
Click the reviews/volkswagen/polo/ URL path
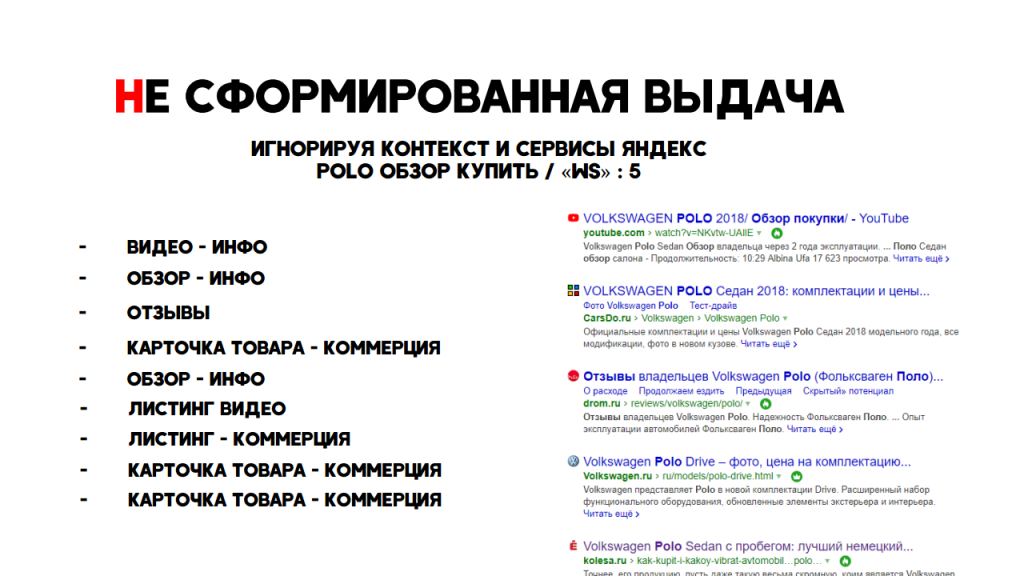coord(686,404)
